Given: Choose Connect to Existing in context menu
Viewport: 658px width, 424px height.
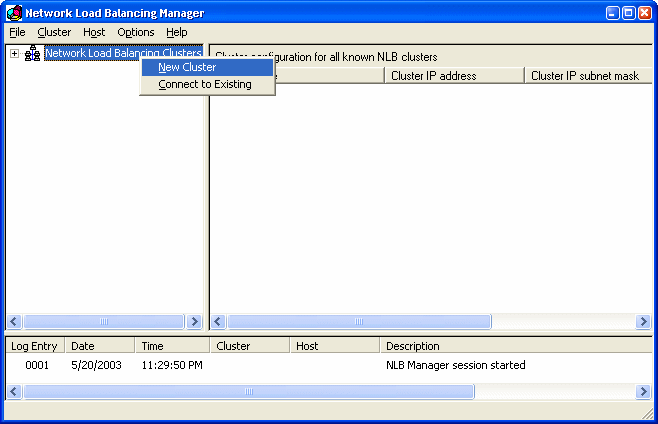Looking at the screenshot, I should coord(207,84).
